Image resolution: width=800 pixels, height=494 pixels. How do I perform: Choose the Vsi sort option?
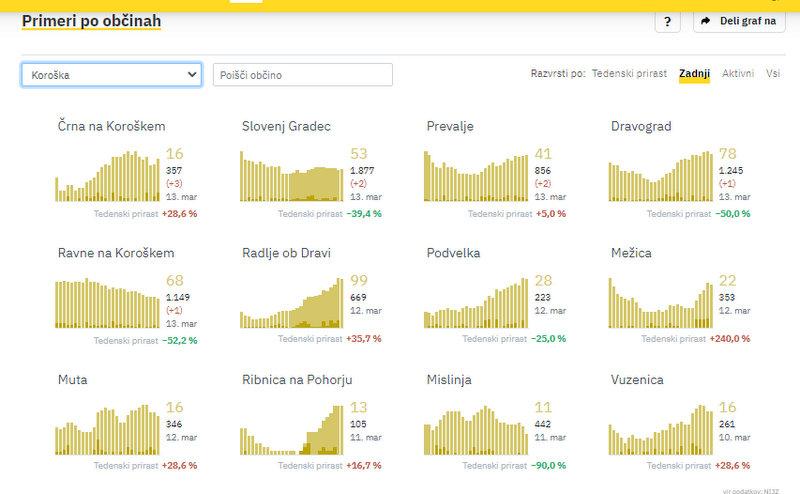tap(773, 74)
